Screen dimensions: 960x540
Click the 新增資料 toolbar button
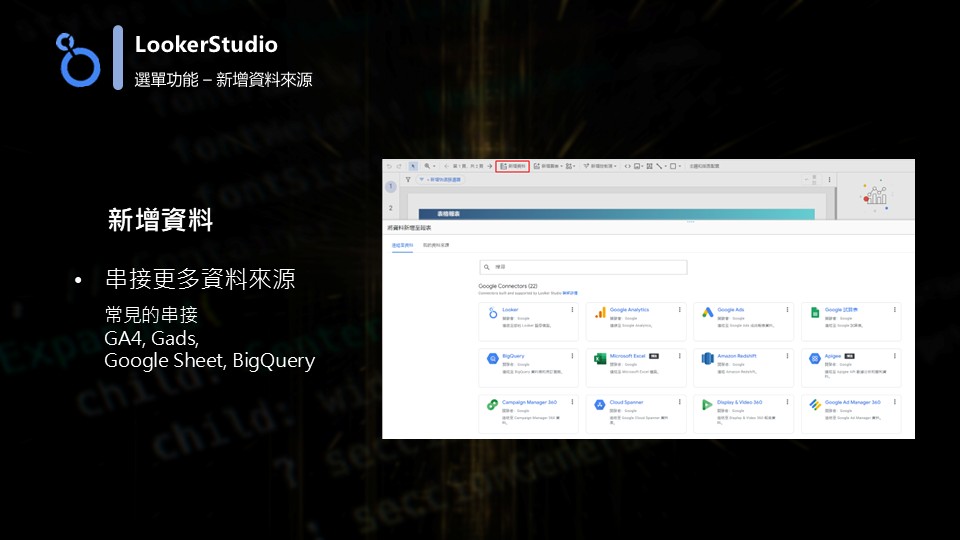[513, 166]
